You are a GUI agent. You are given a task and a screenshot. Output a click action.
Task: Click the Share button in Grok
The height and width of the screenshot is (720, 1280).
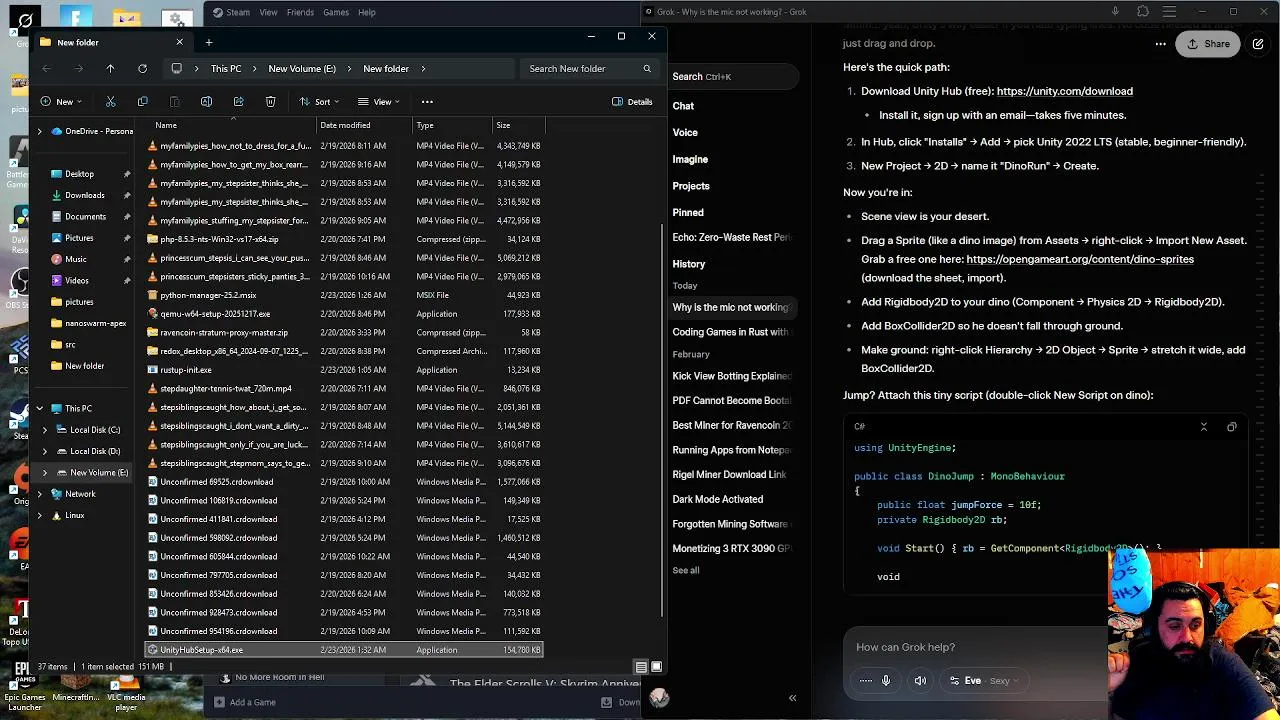[x=1208, y=44]
